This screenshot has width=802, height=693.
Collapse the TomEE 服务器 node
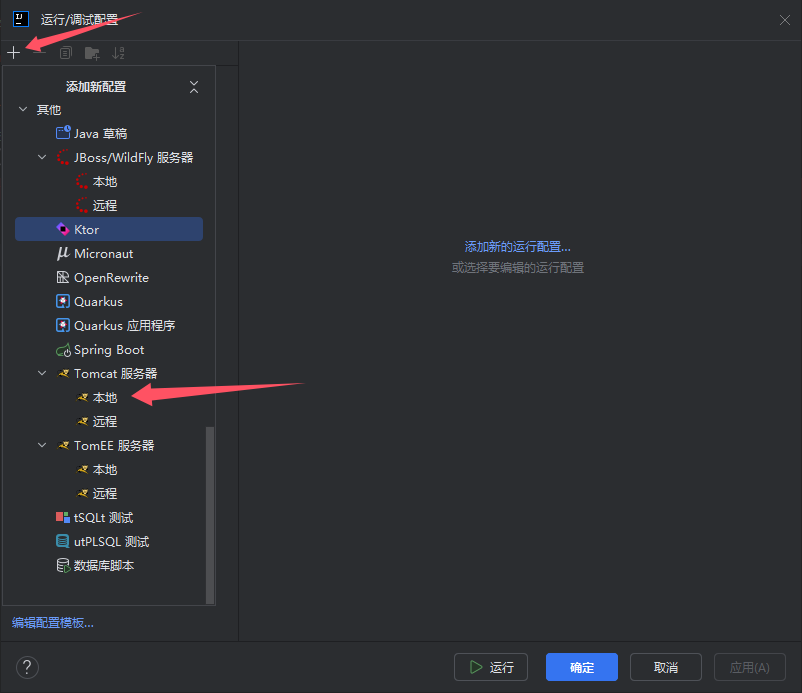42,445
